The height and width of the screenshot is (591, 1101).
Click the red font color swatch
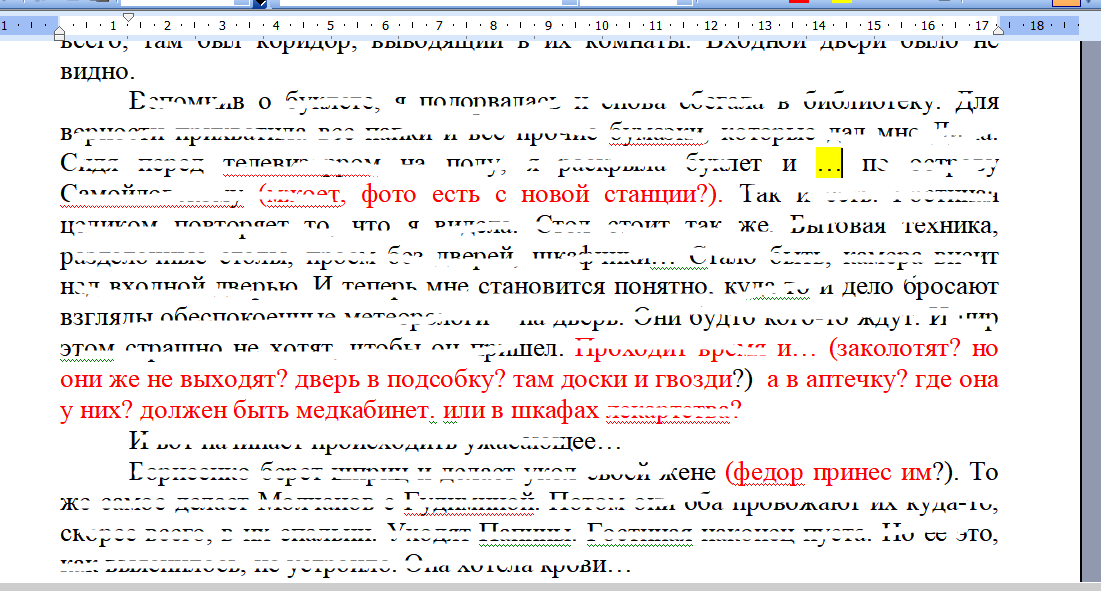click(797, 3)
